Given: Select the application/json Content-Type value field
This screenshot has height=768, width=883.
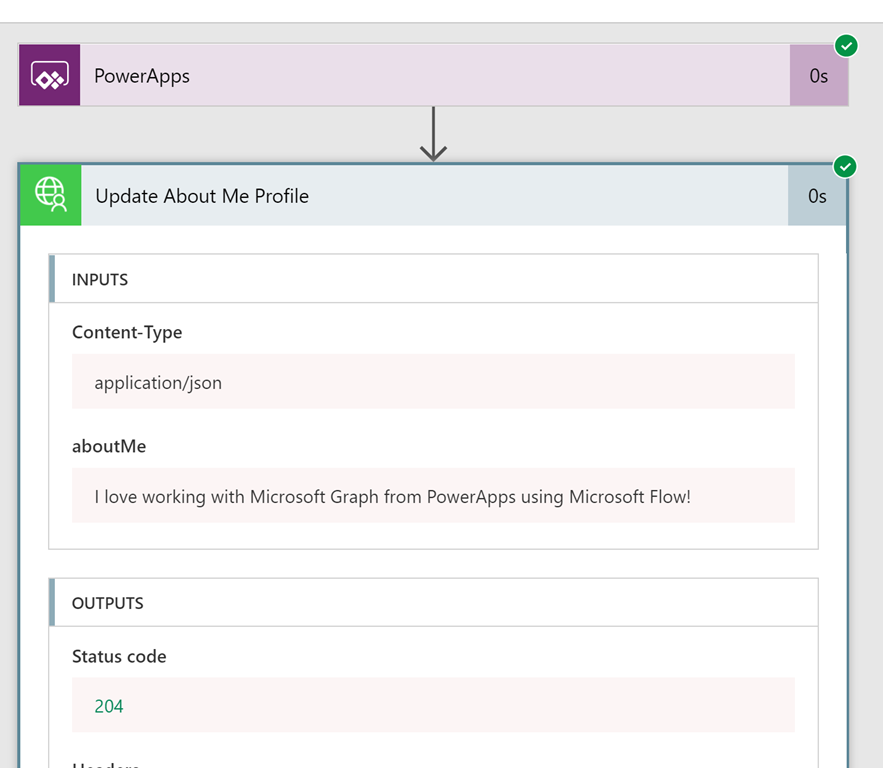Looking at the screenshot, I should click(433, 382).
